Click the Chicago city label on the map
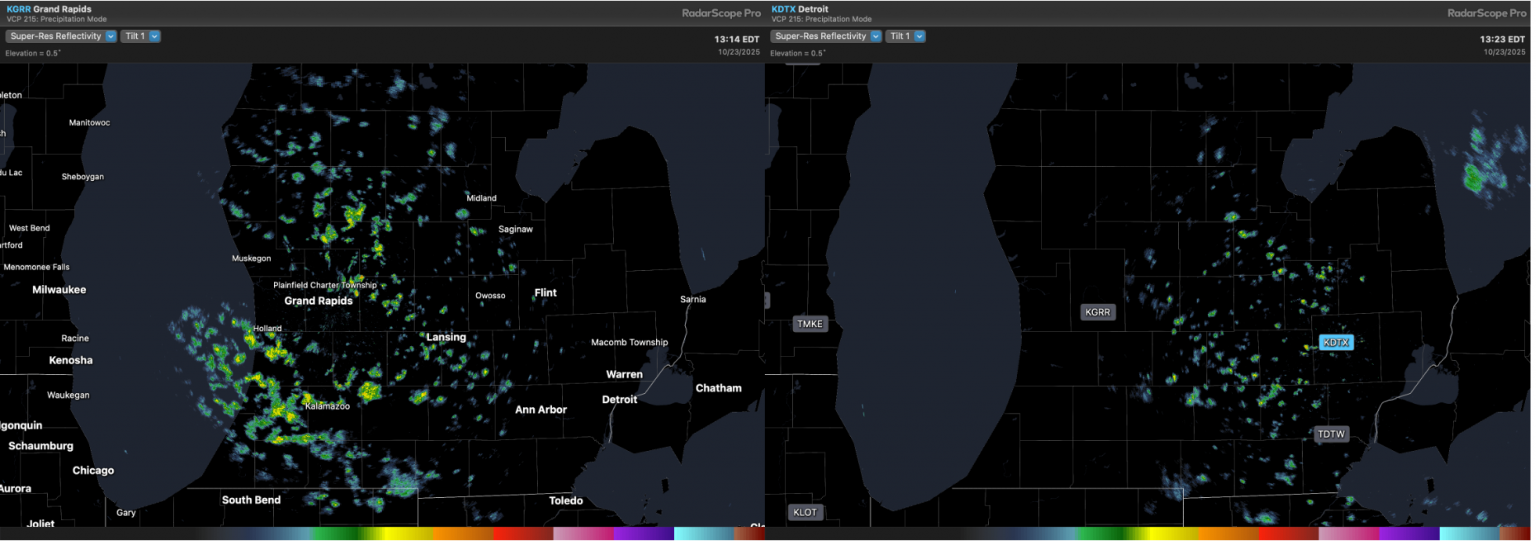The image size is (1536, 541). click(93, 470)
